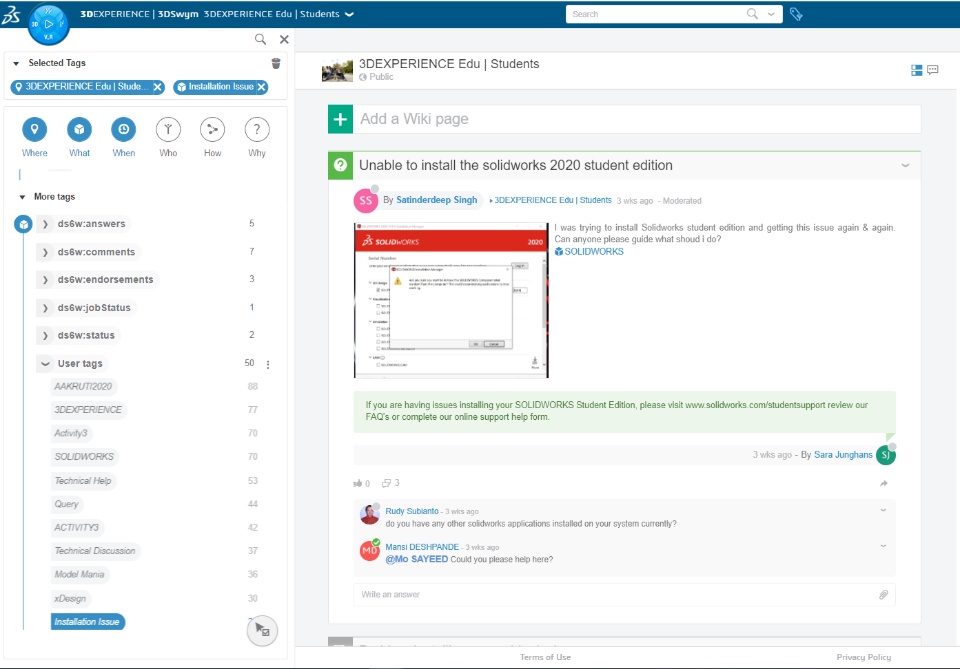Screen dimensions: 960x669
Task: Expand the ds6w:answers tag group
Action: 45,224
